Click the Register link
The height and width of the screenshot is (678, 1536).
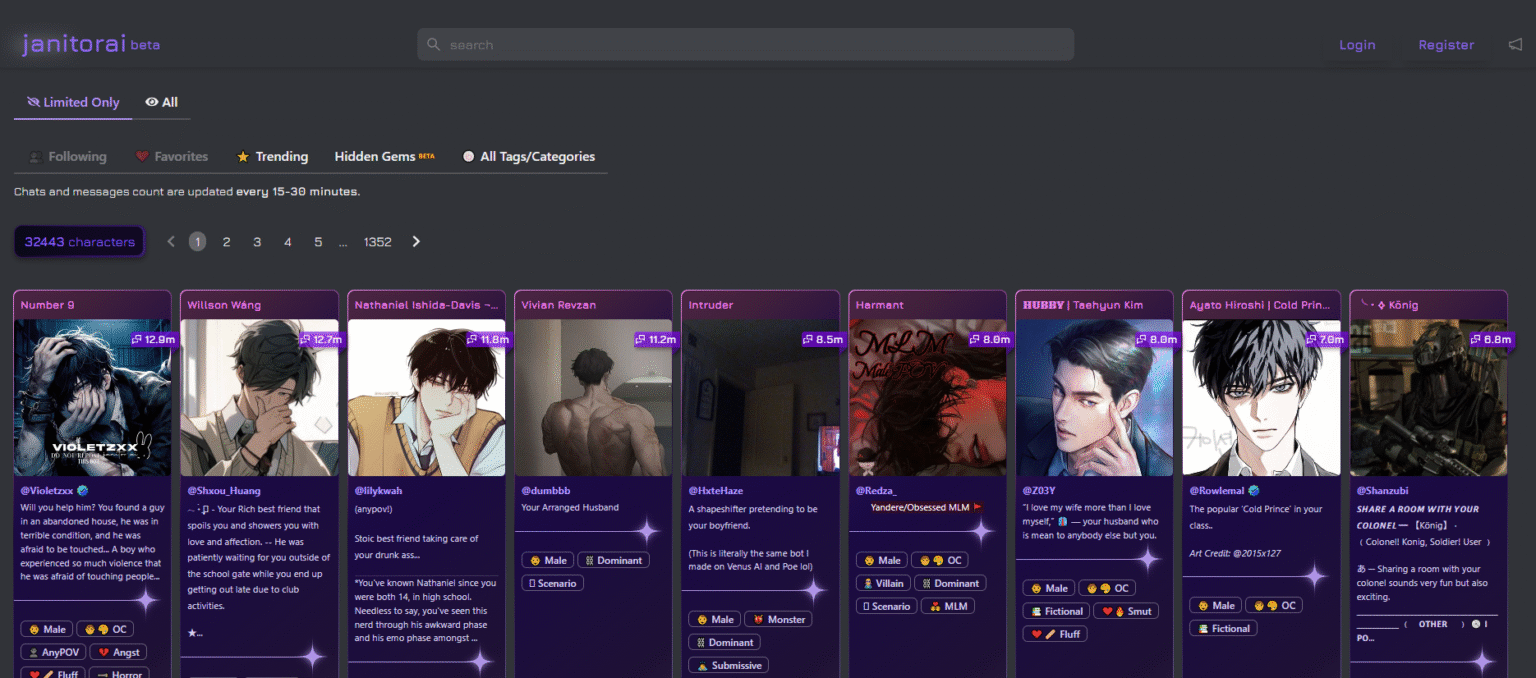(x=1446, y=45)
